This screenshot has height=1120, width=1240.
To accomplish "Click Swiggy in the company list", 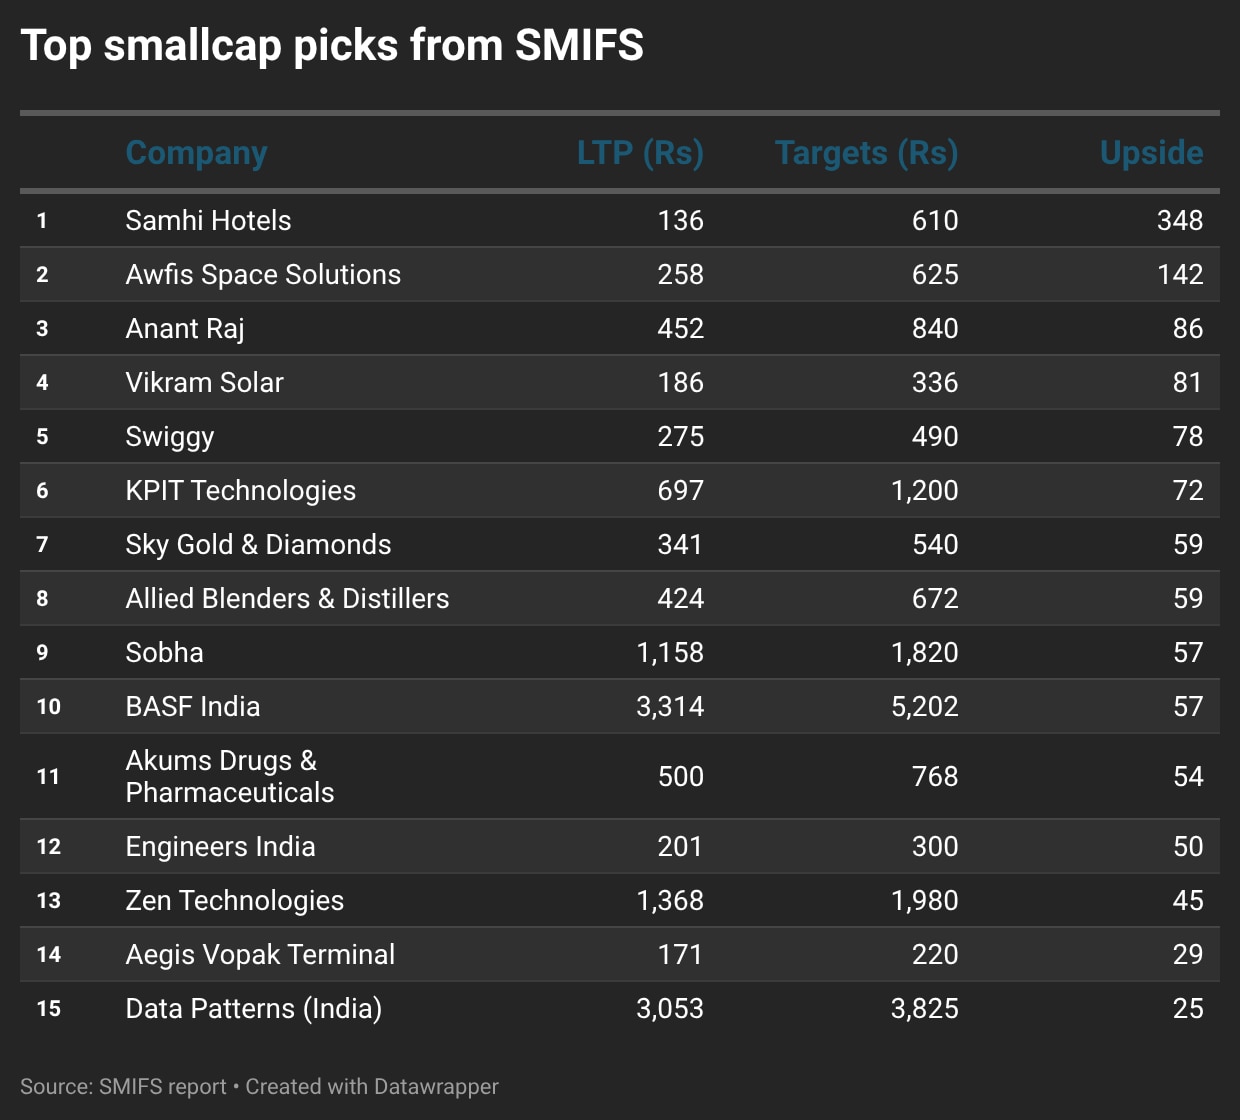I will (x=169, y=437).
